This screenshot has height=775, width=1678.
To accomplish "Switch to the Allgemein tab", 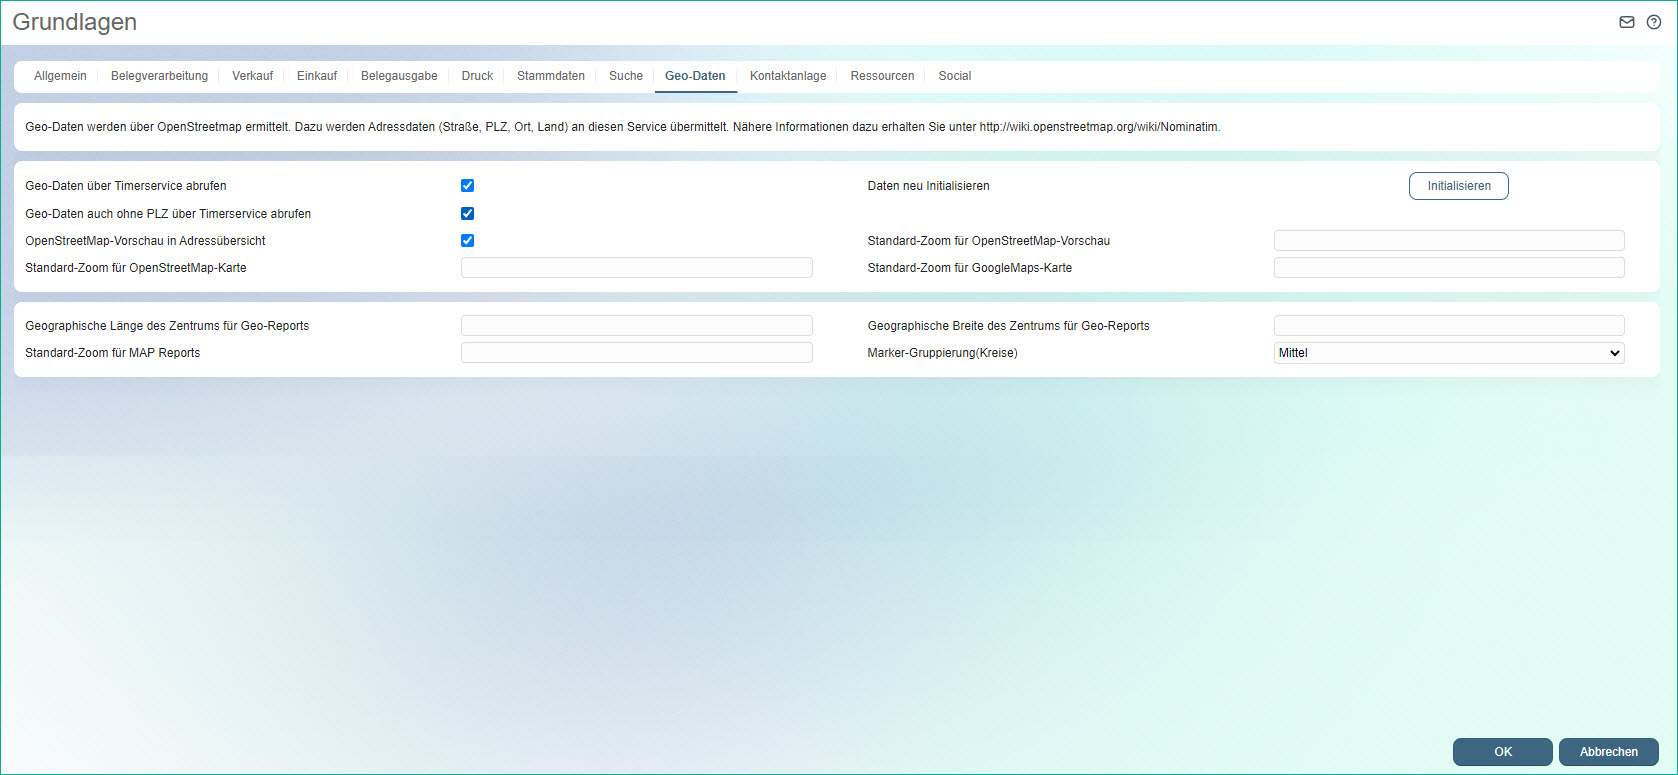I will pos(60,76).
